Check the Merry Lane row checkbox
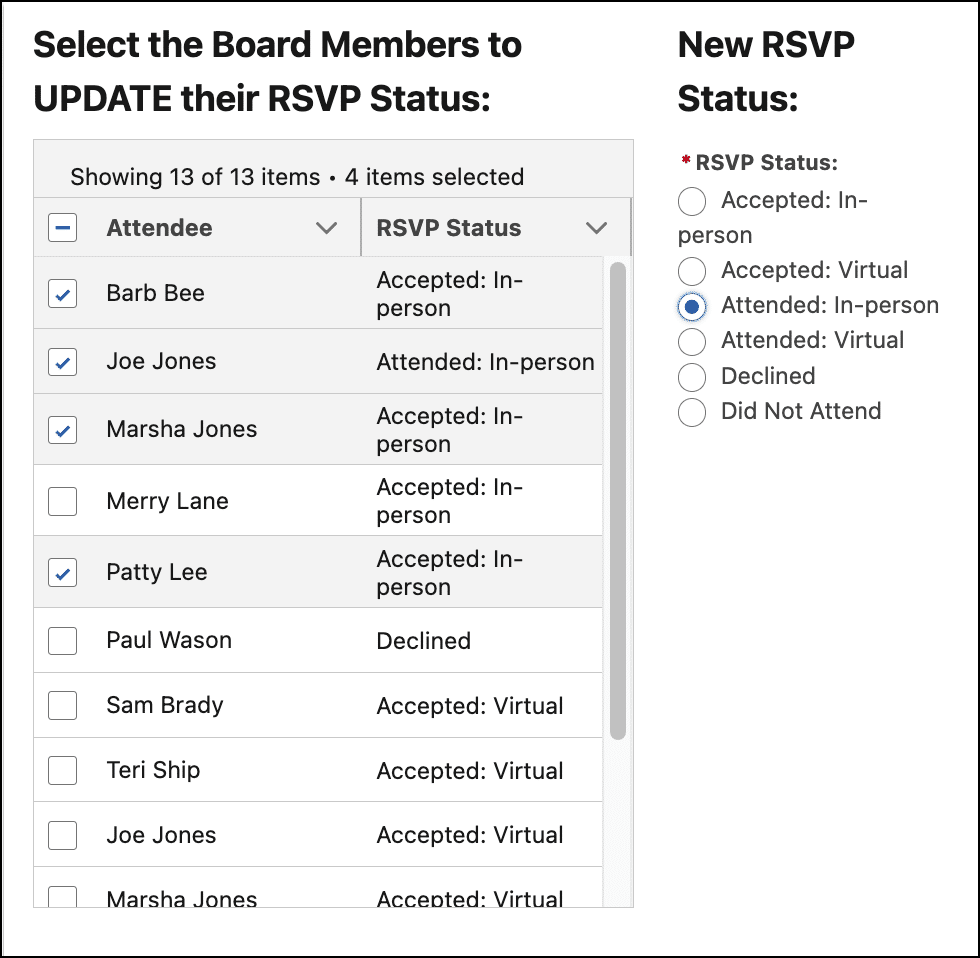 (x=62, y=501)
